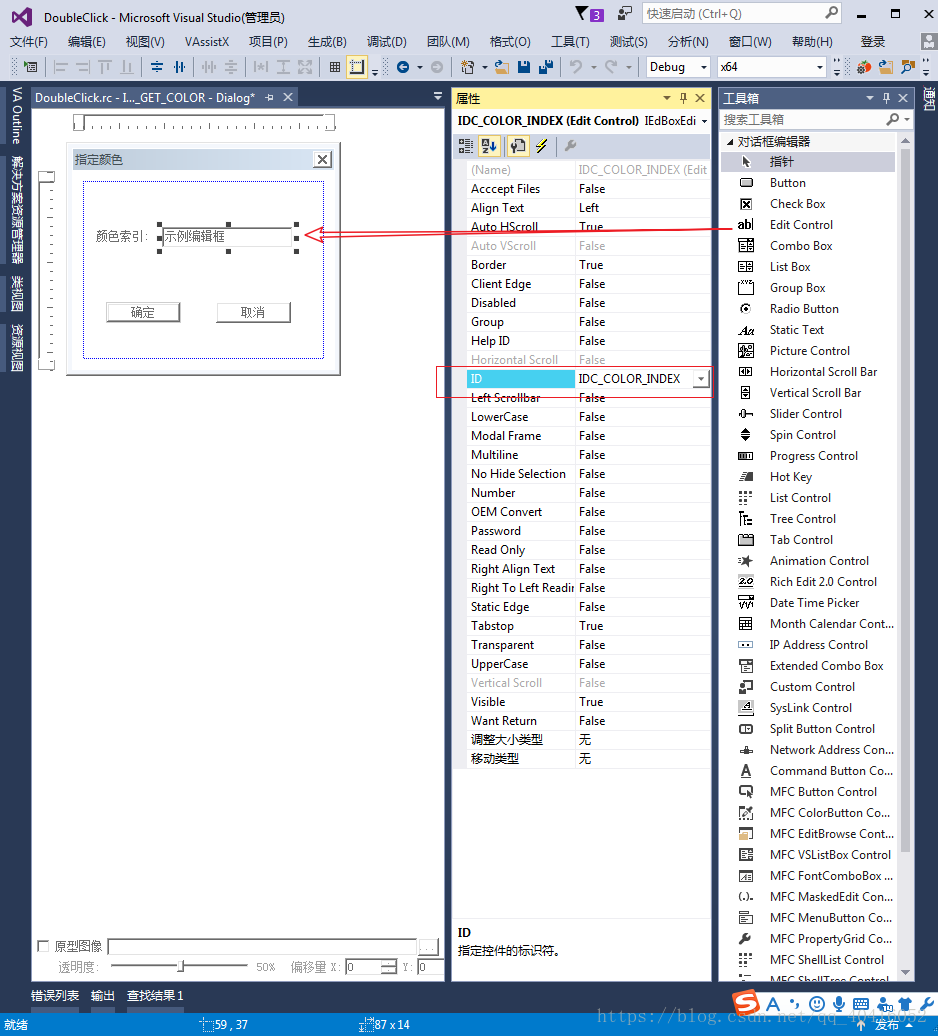The width and height of the screenshot is (938, 1036).
Task: Pin the Properties panel with the pushpin
Action: pos(684,98)
